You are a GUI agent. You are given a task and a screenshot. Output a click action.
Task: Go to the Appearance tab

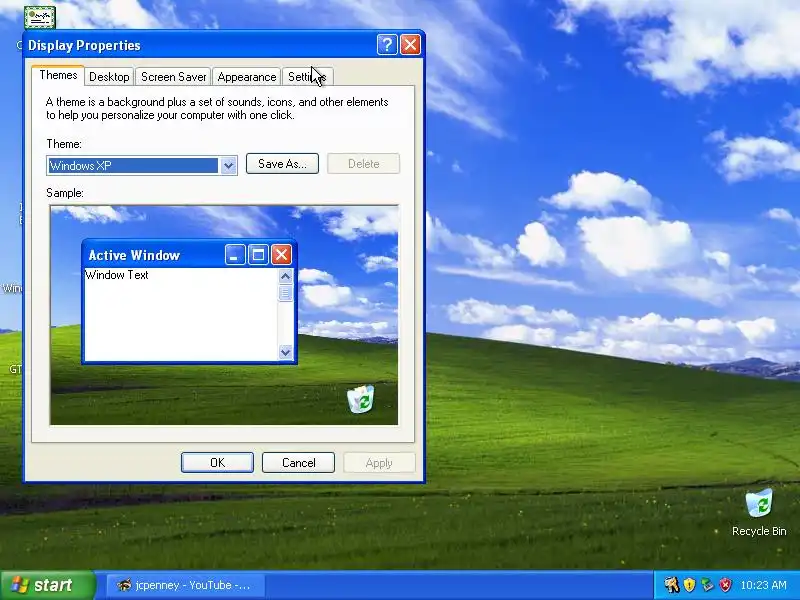click(246, 77)
